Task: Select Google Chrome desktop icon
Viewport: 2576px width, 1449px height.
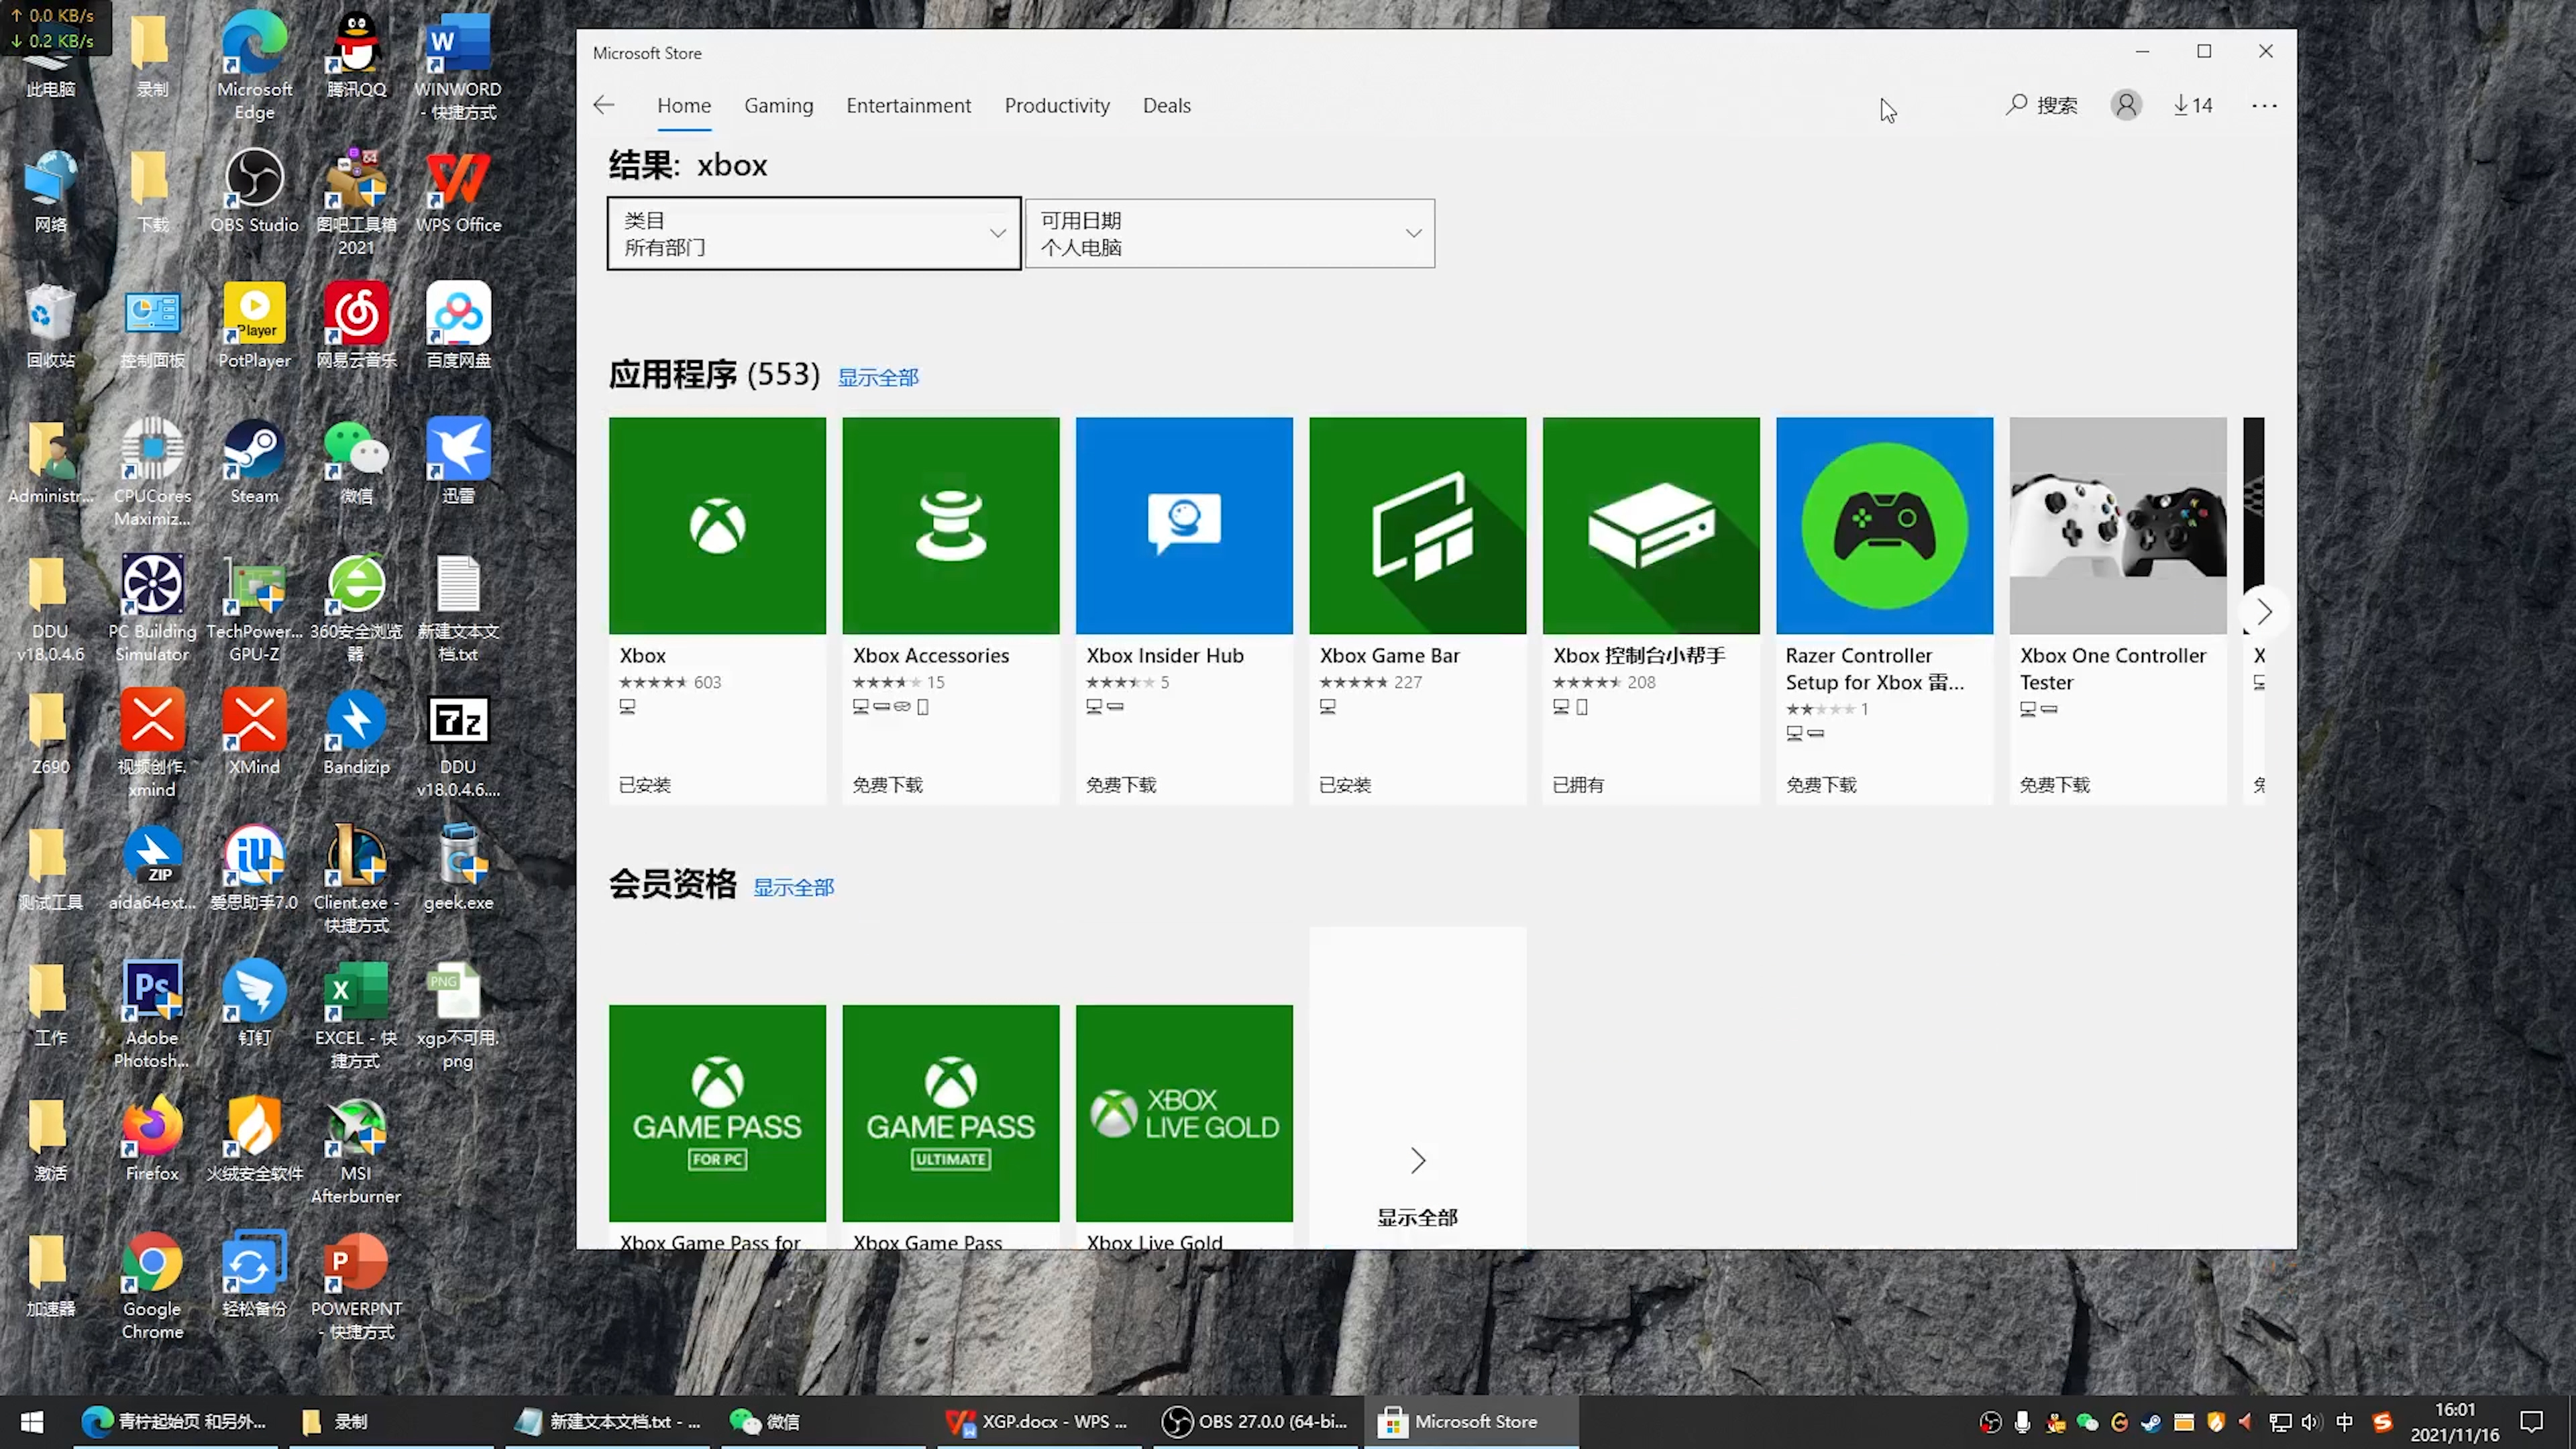Action: (152, 1286)
